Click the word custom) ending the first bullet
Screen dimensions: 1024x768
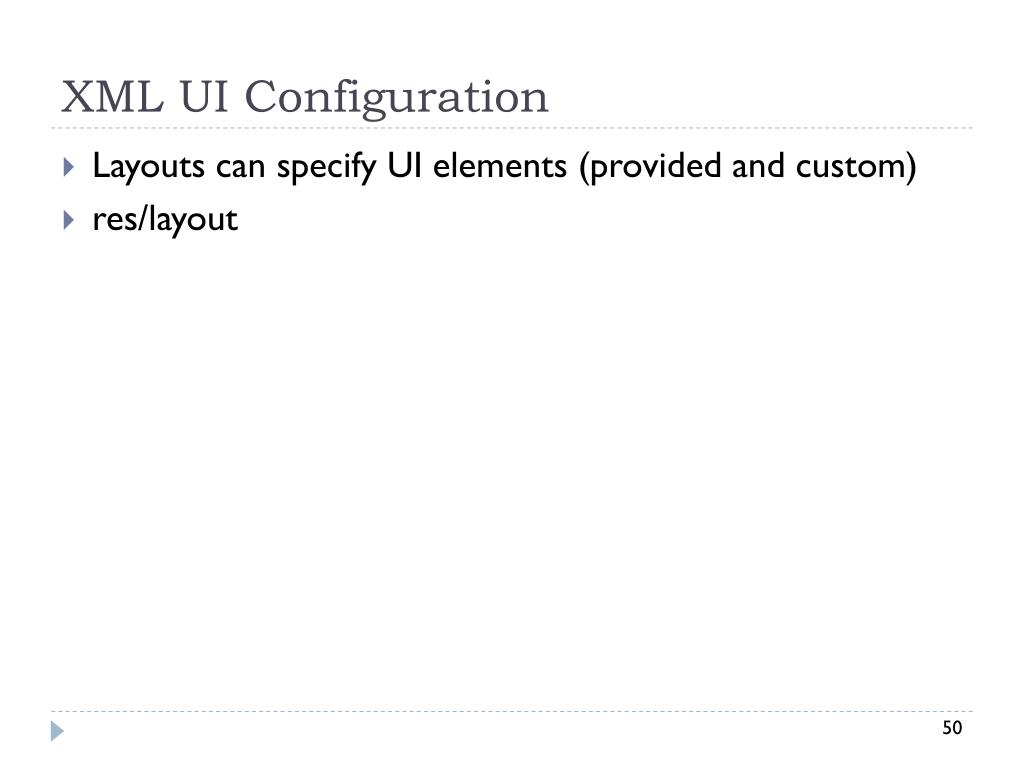coord(856,166)
